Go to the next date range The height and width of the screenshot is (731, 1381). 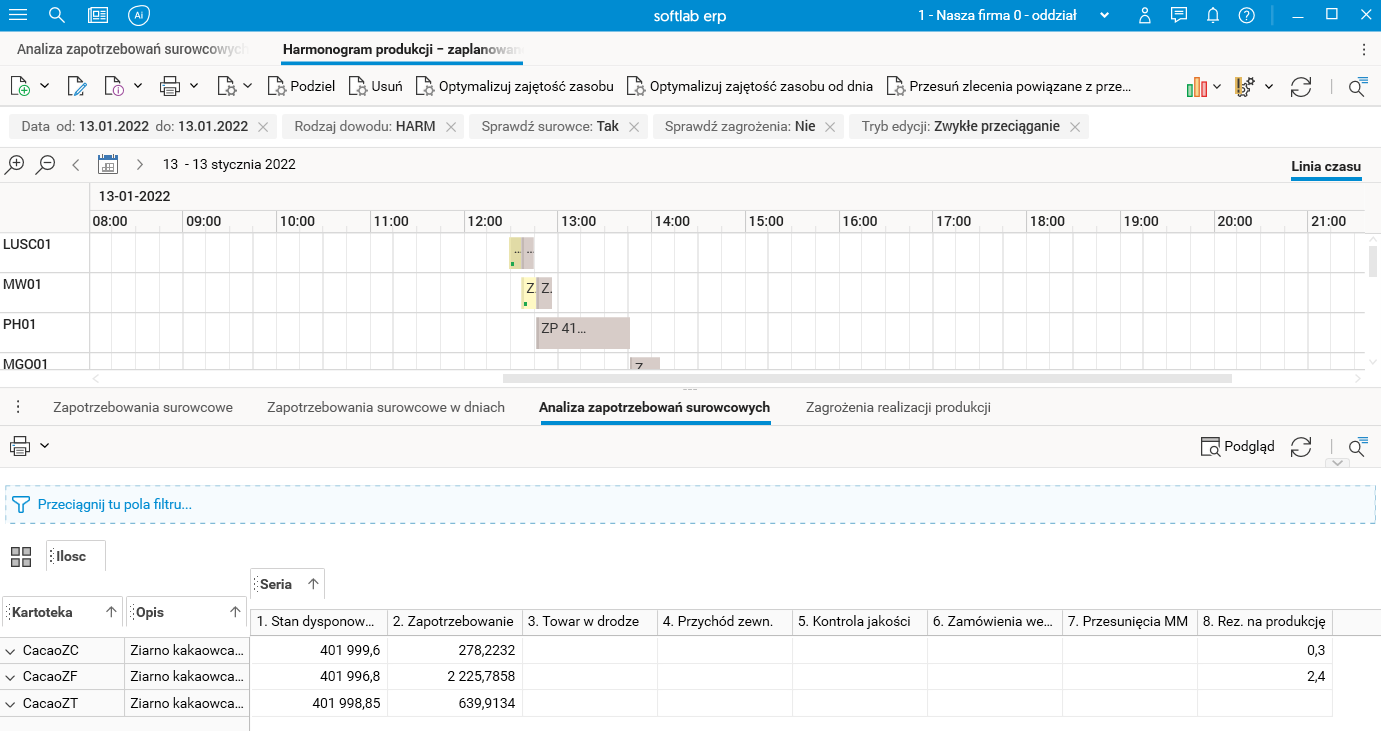(140, 164)
